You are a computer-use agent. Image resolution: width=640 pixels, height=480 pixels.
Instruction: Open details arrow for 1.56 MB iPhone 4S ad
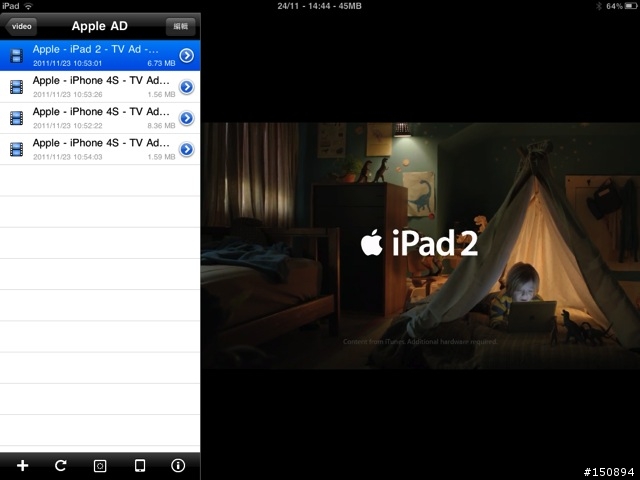187,87
